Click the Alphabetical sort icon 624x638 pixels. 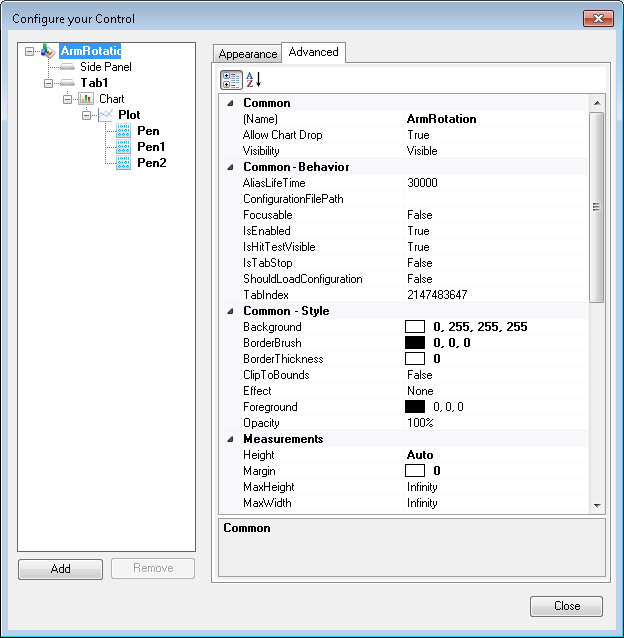pos(254,80)
